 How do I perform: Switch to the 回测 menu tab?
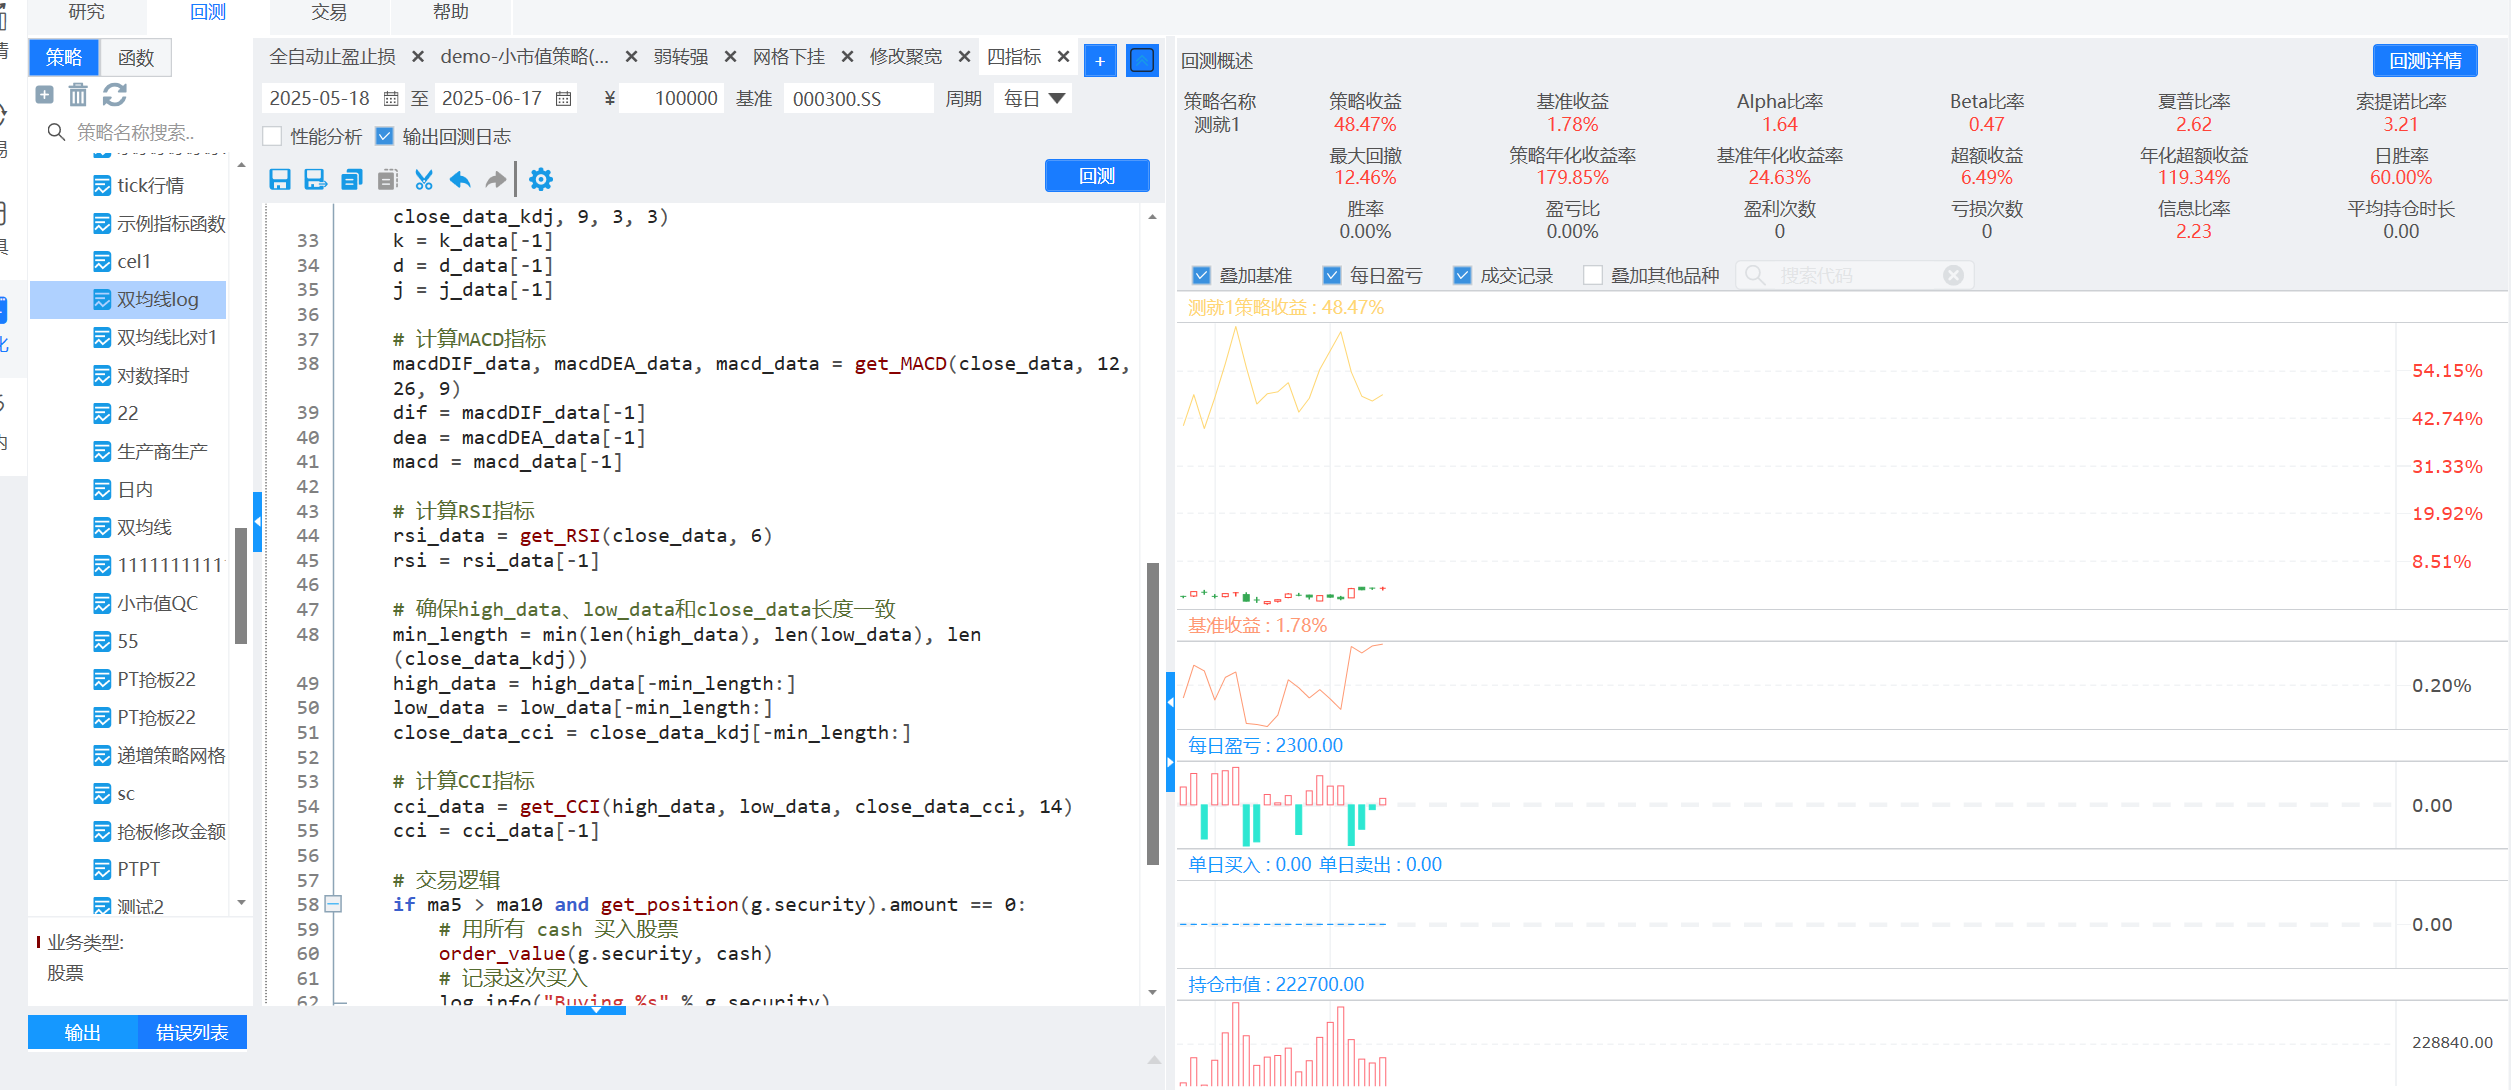click(208, 12)
